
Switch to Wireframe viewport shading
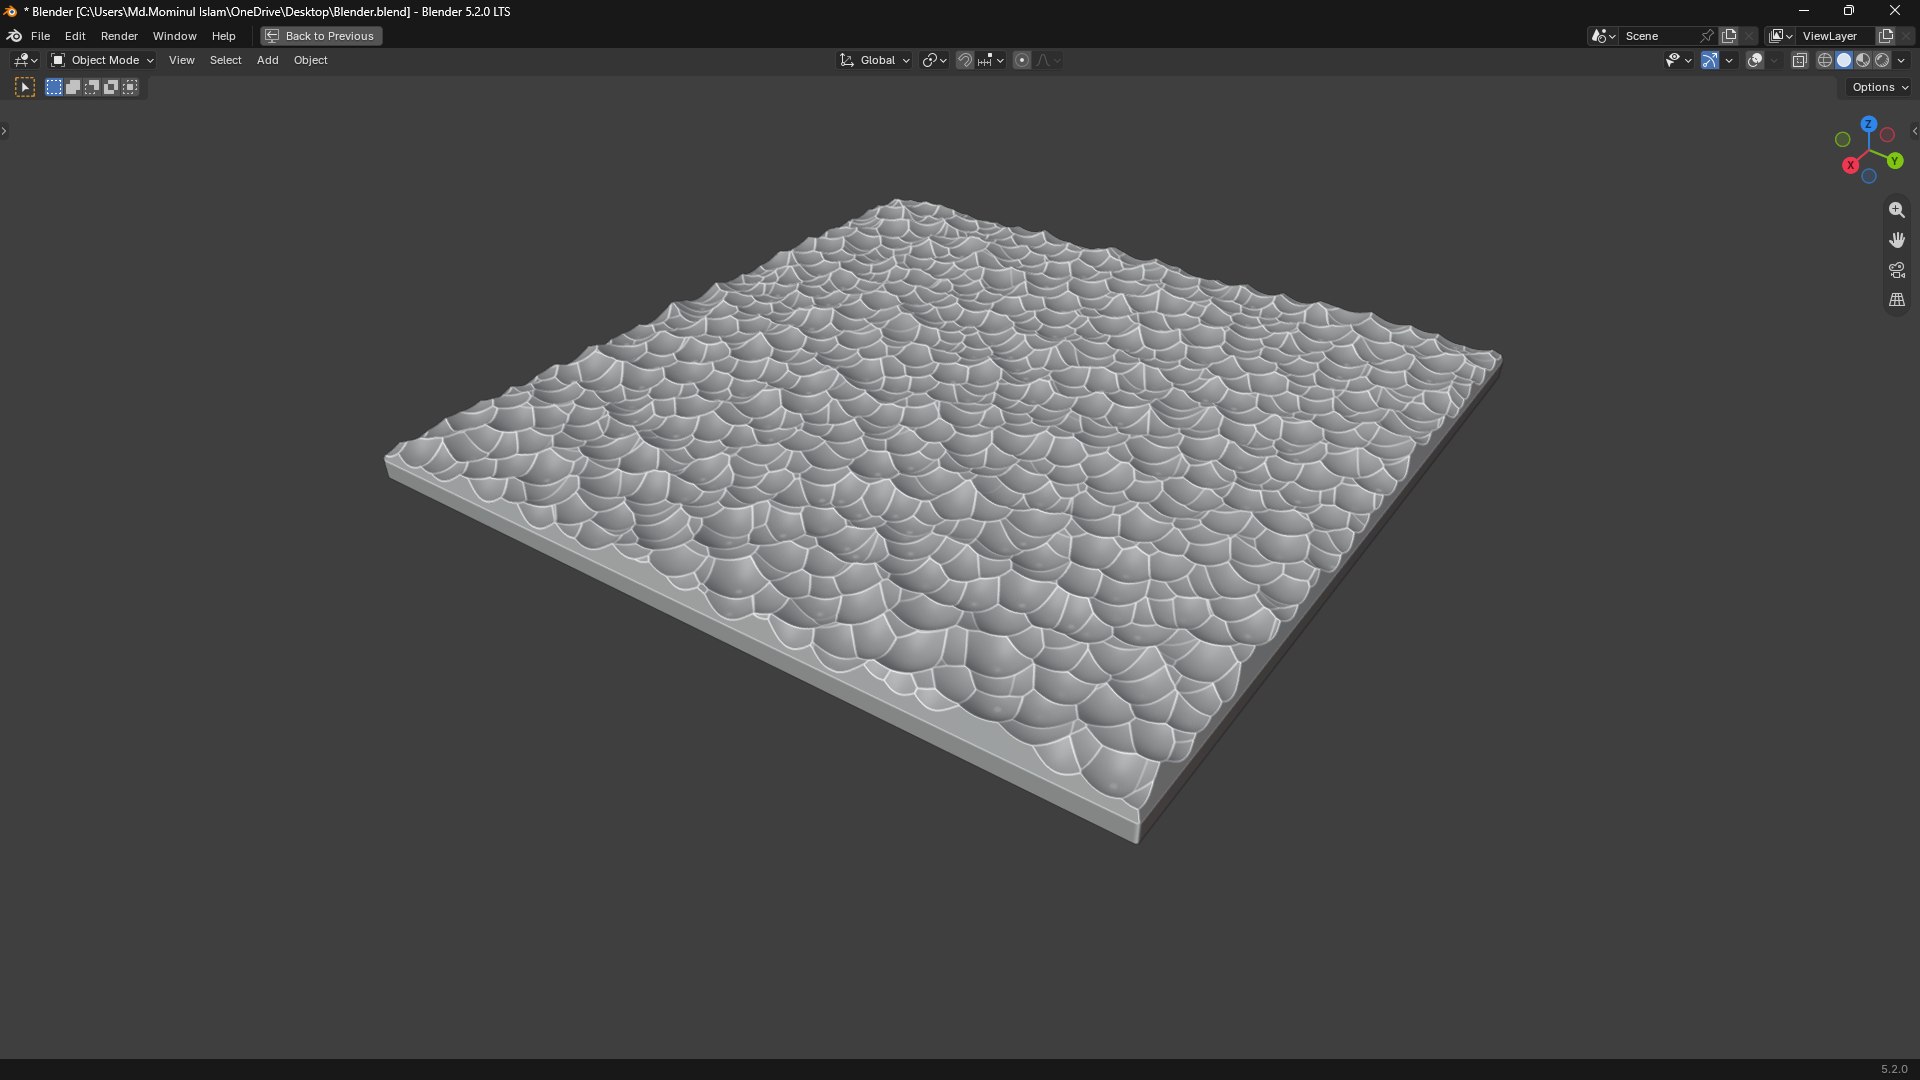(1825, 61)
